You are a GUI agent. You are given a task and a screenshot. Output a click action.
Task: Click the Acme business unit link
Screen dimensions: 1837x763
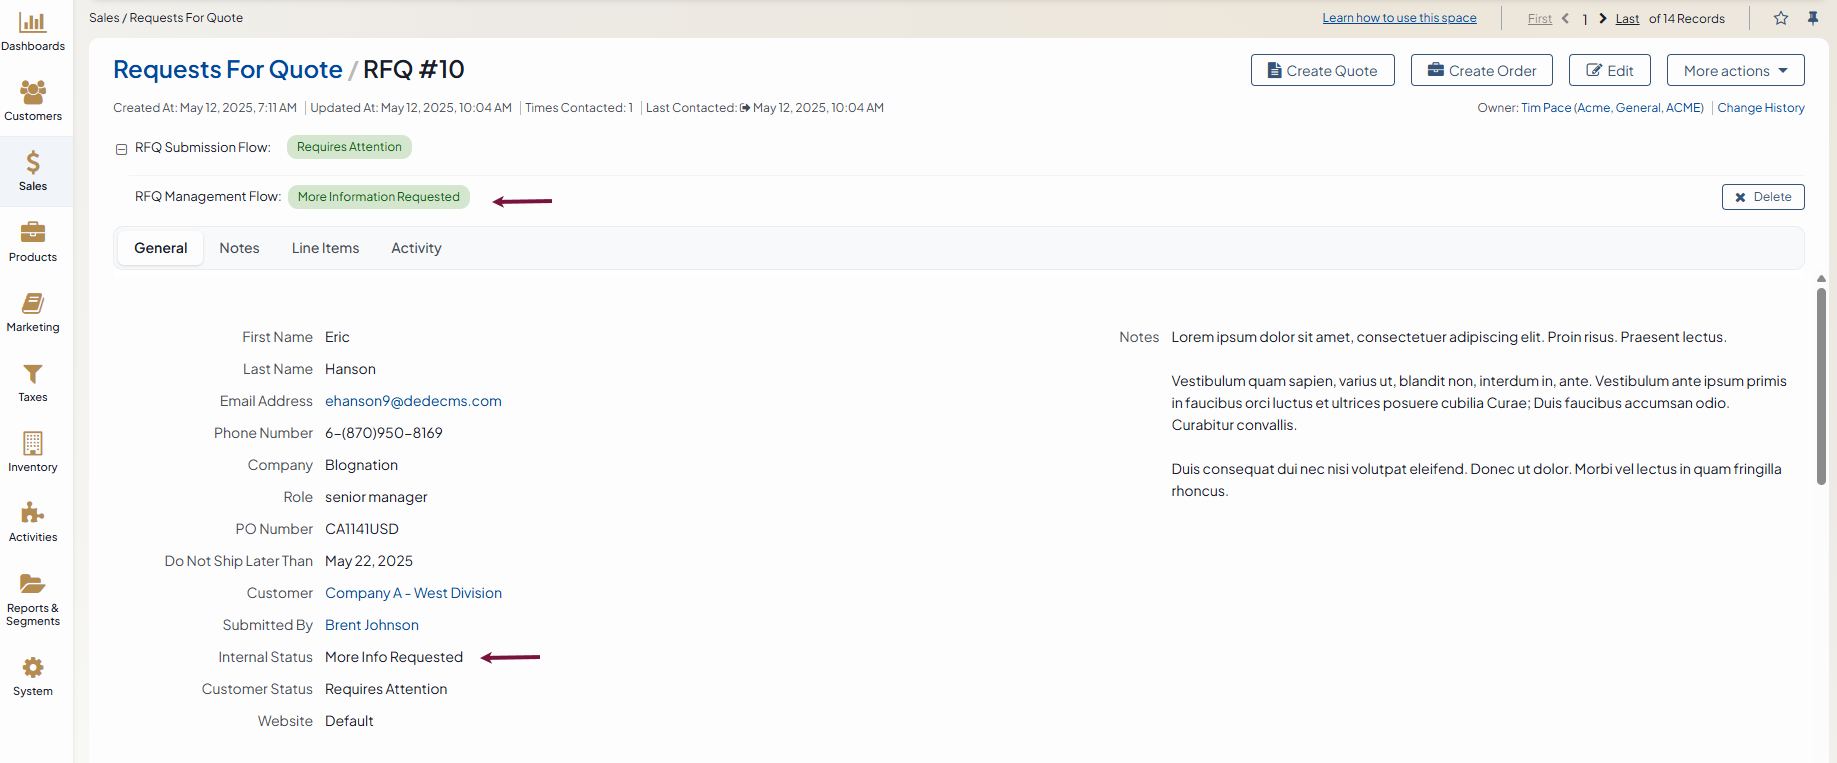1594,108
